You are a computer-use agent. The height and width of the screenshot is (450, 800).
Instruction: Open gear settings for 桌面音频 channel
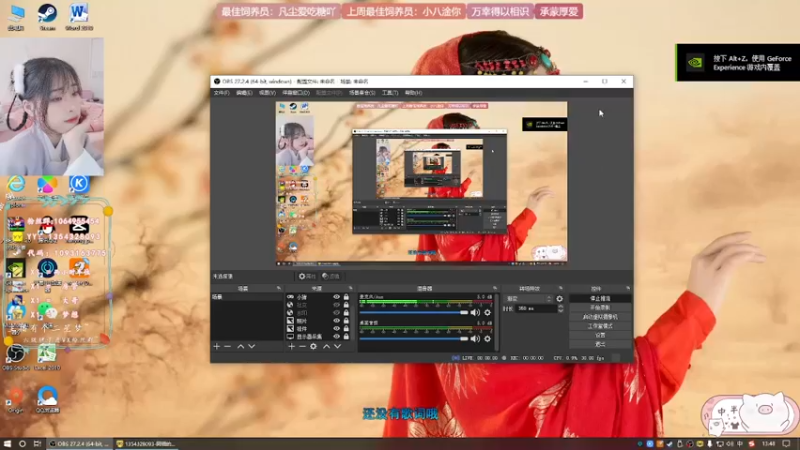487,339
